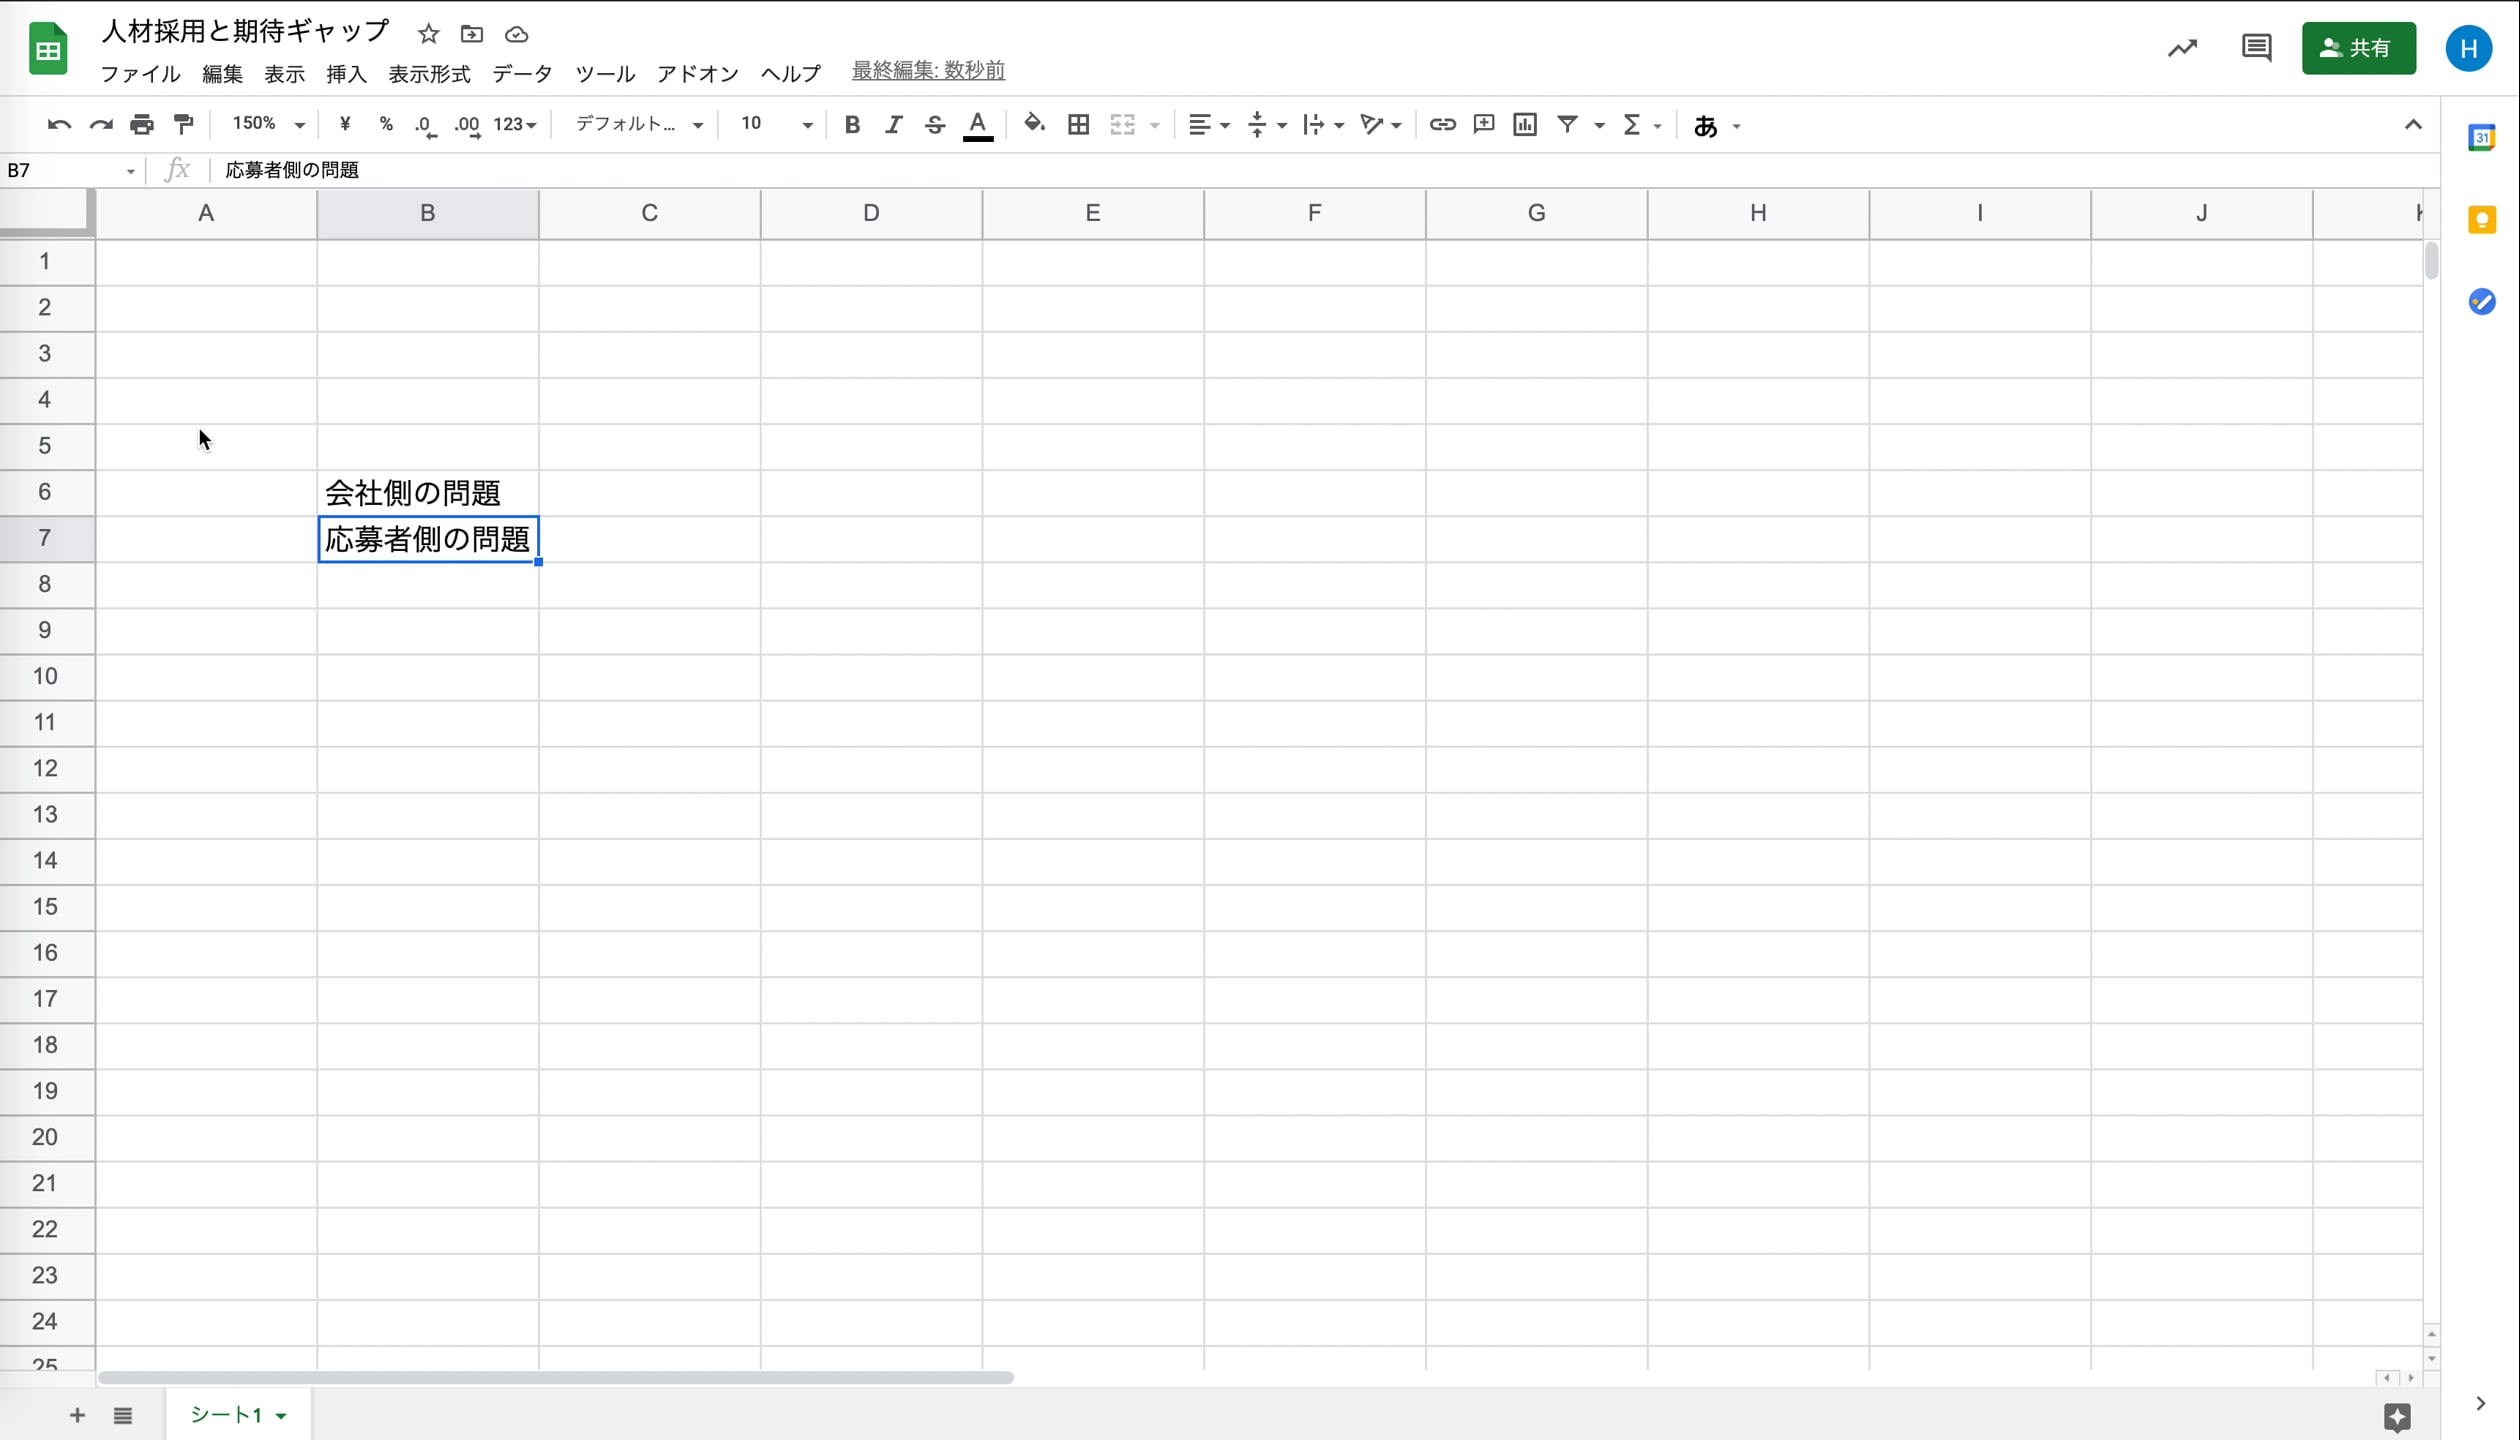Open the Explore button at bottom right
Screen dimensions: 2520x1440
(2397, 1416)
